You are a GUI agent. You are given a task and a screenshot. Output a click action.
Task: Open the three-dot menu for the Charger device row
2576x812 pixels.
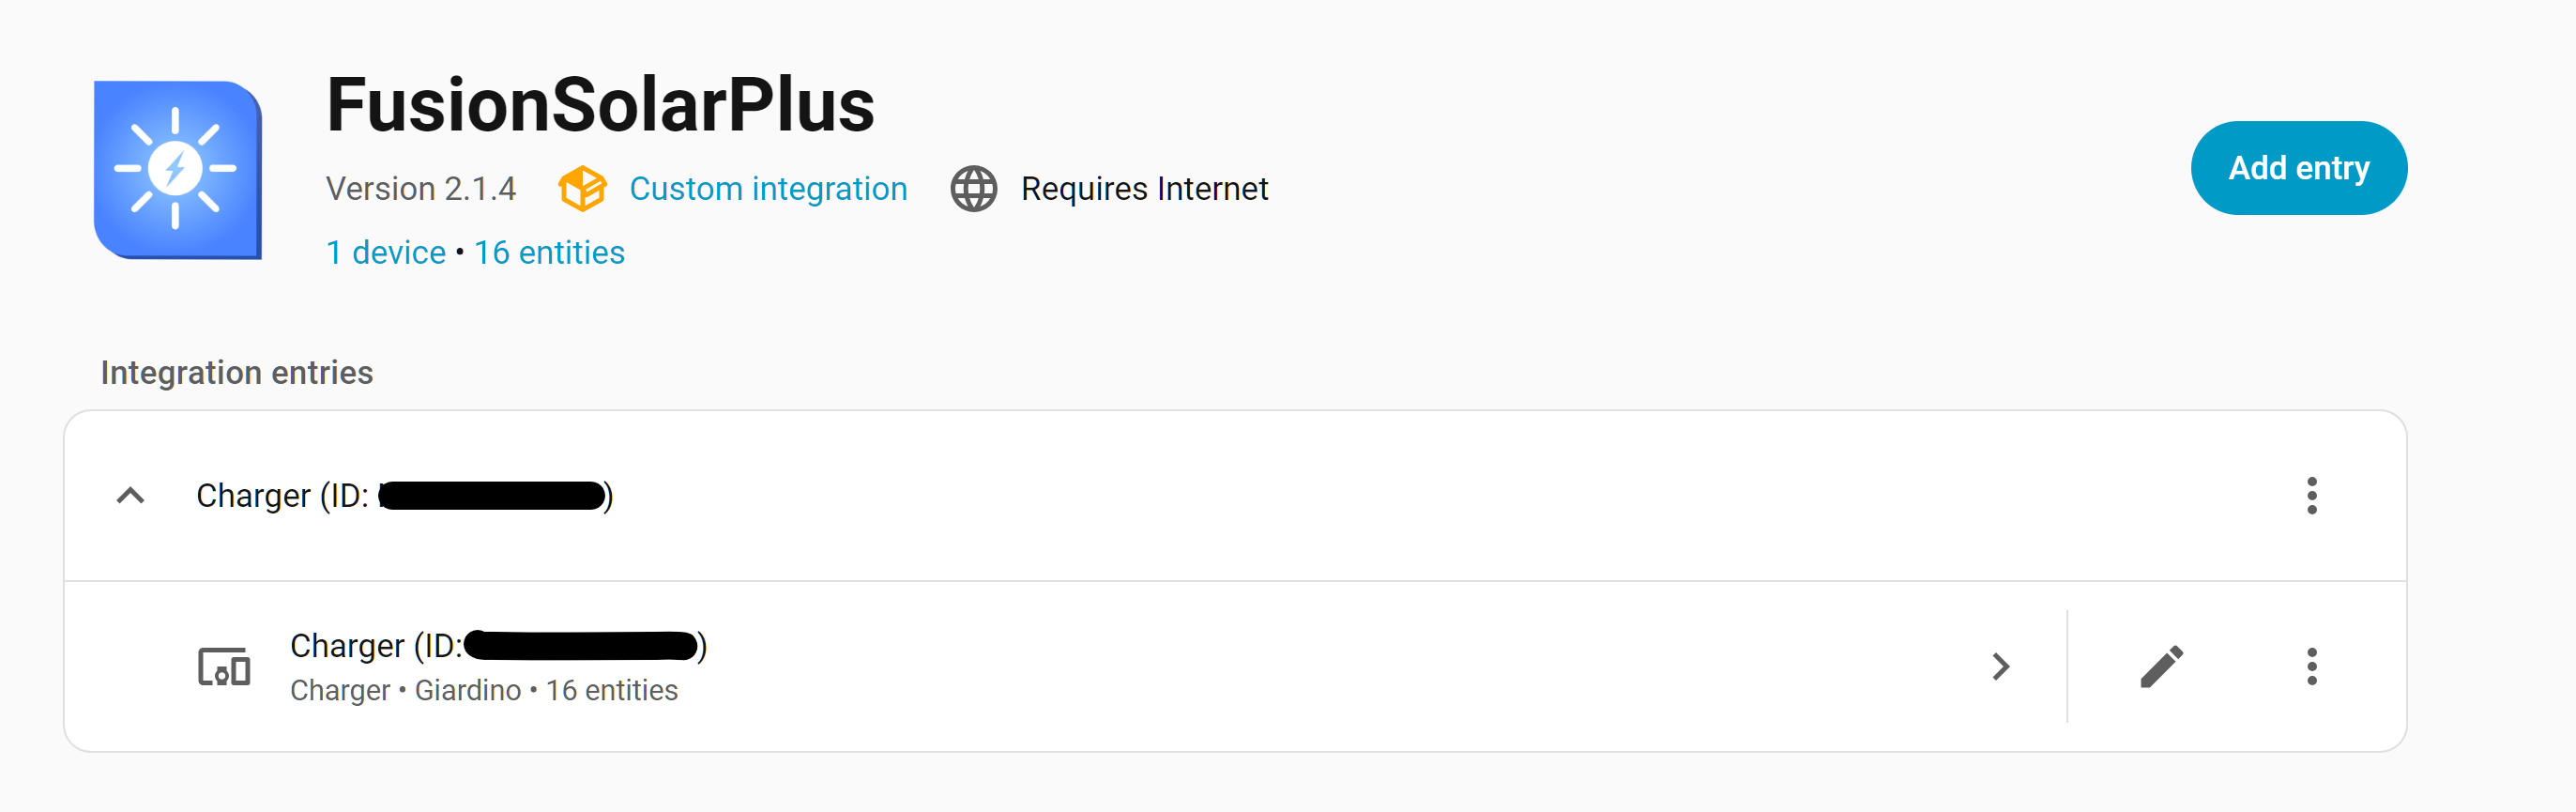2311,667
